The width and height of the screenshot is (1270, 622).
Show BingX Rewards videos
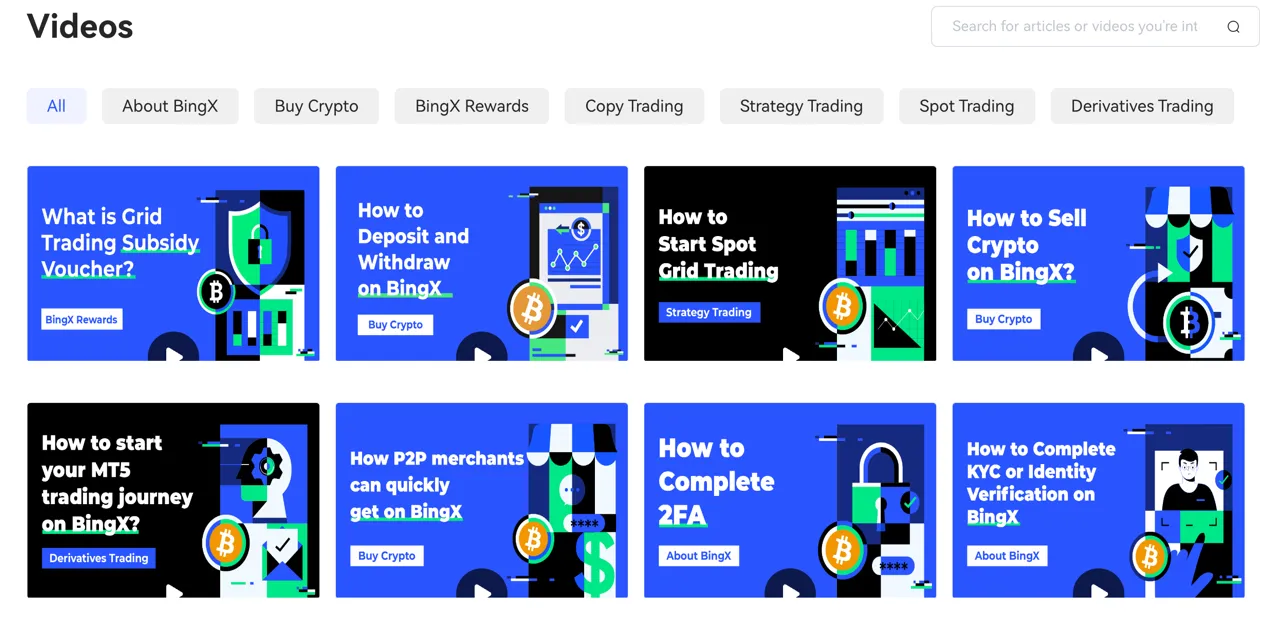point(472,106)
